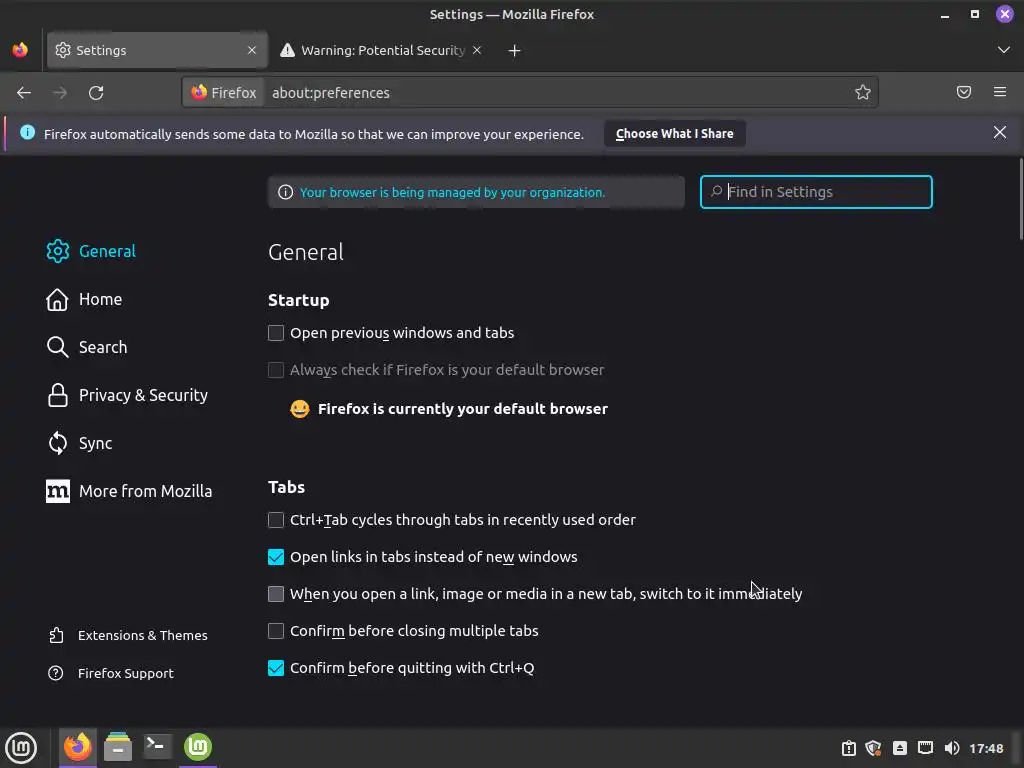This screenshot has width=1024, height=768.
Task: Switch to Warning: Potential Security tab
Action: tap(381, 50)
